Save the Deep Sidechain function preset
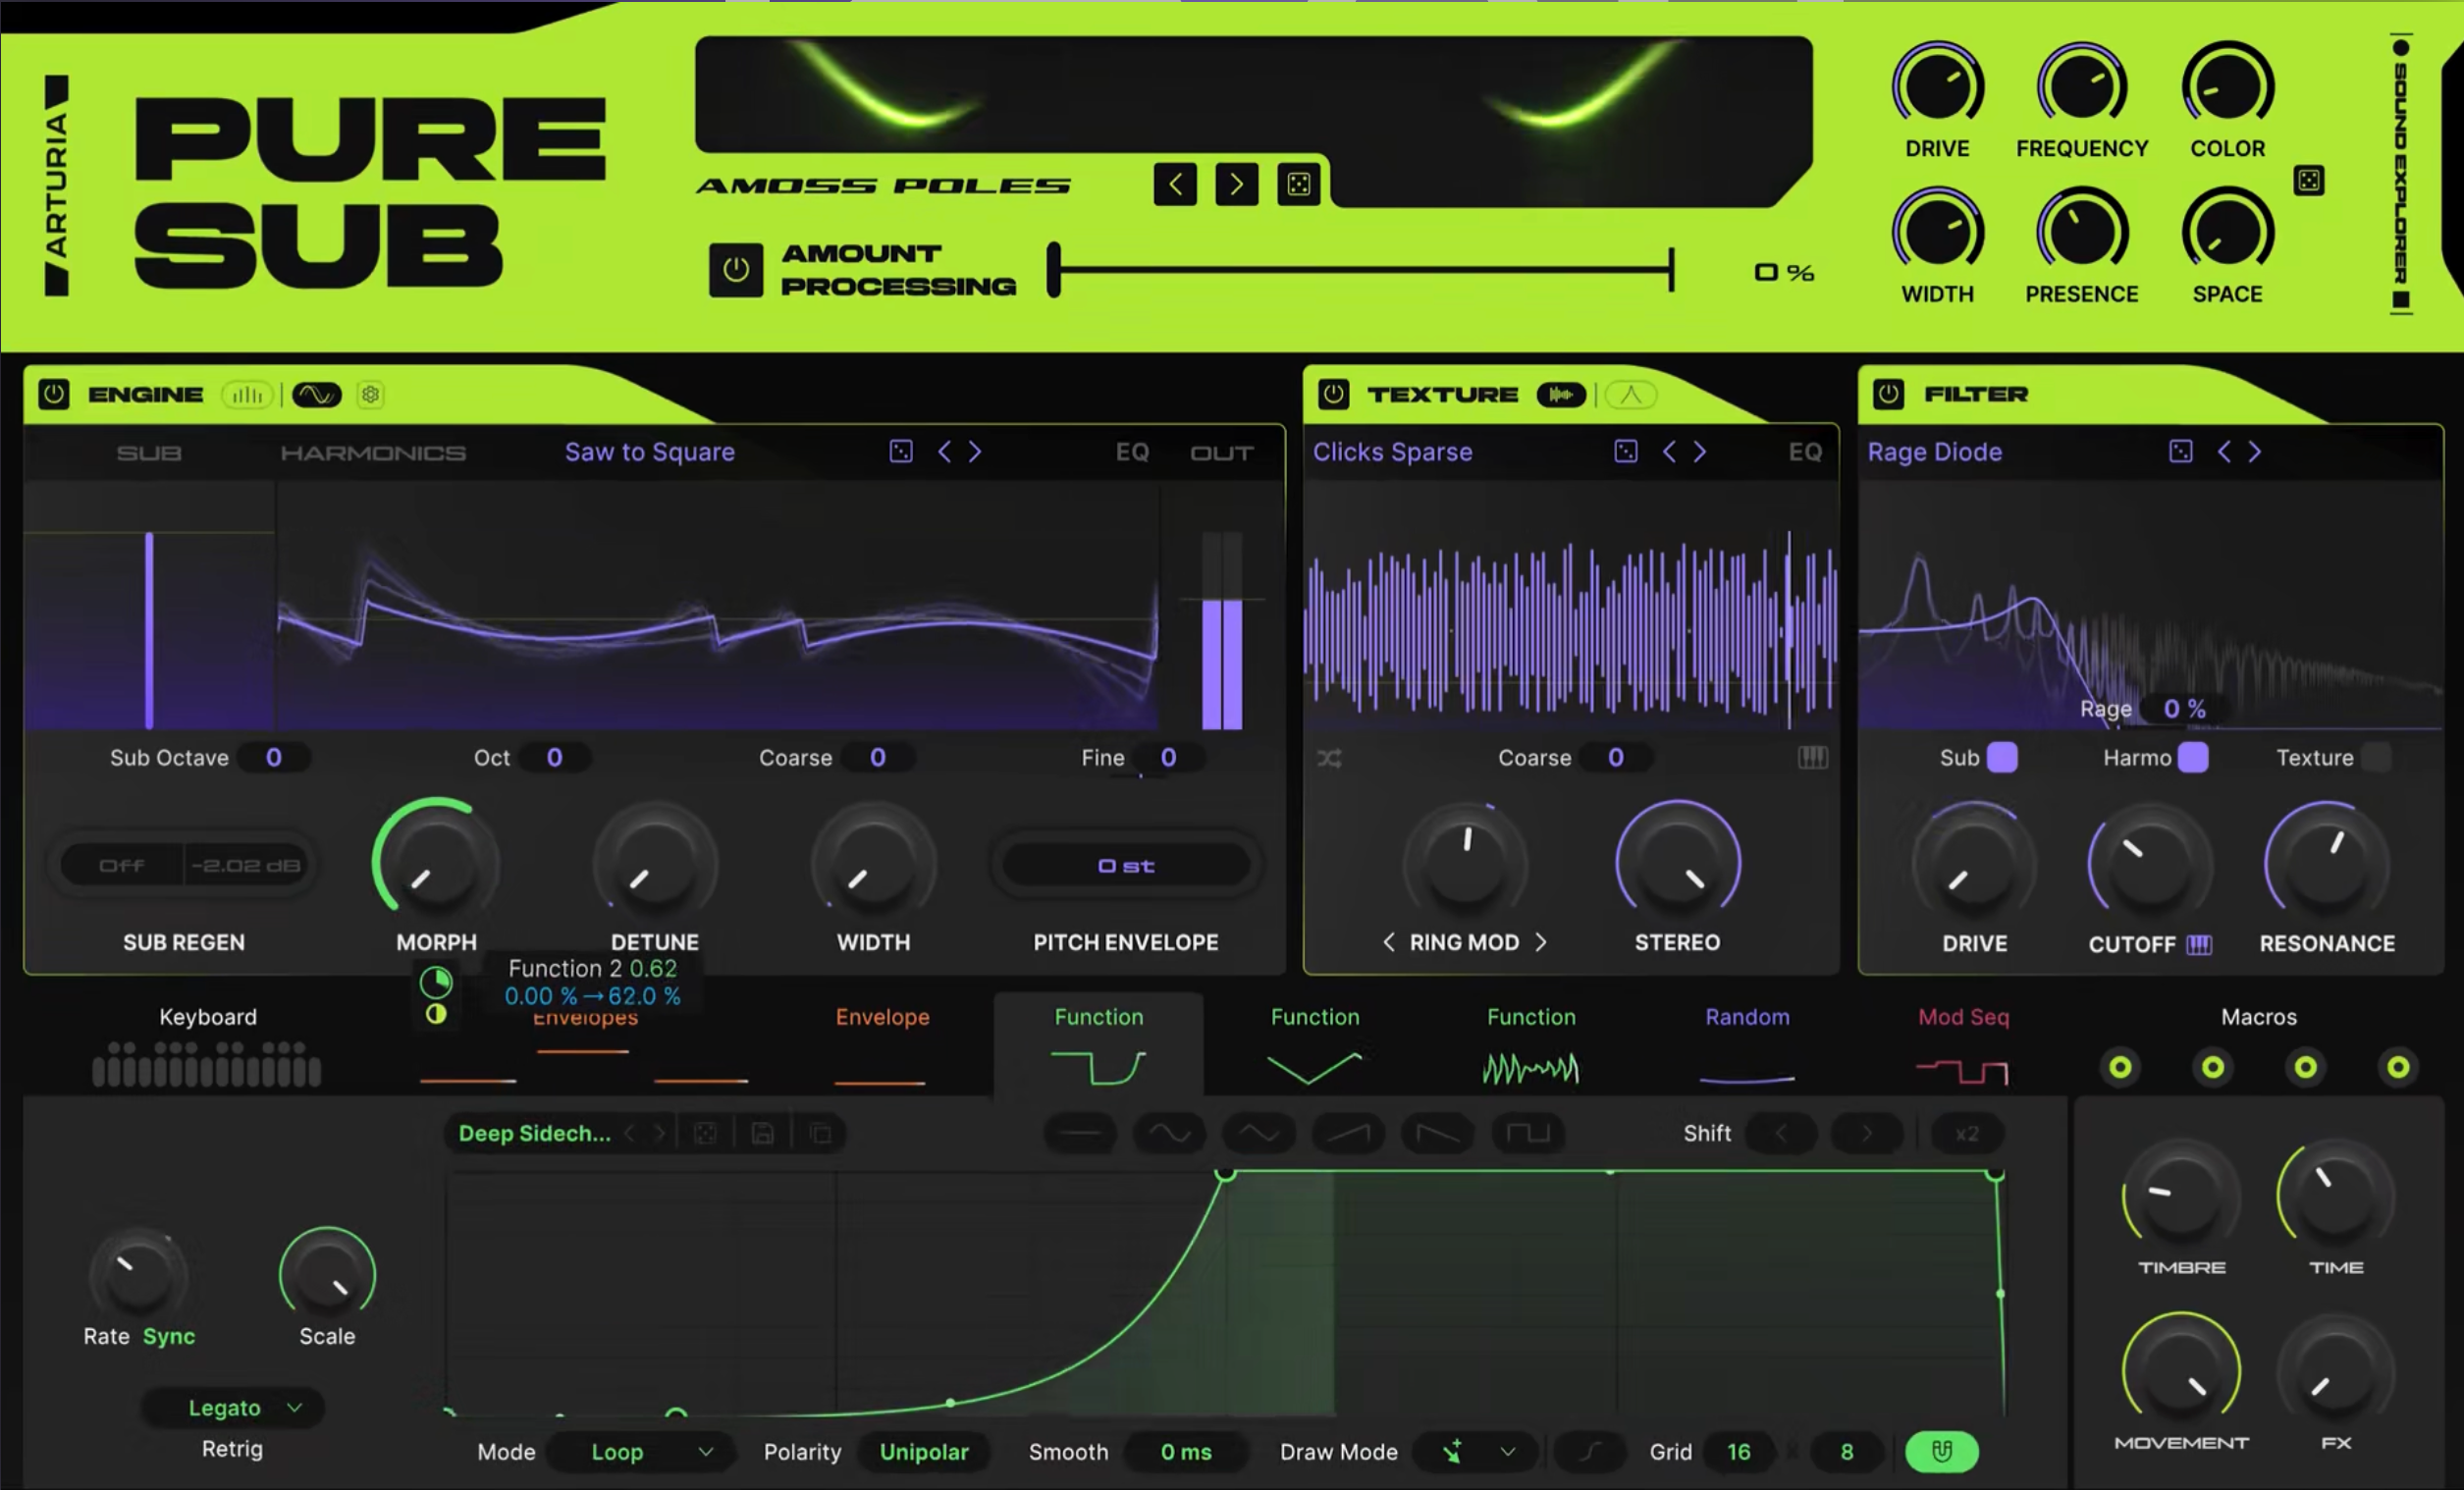 763,1134
